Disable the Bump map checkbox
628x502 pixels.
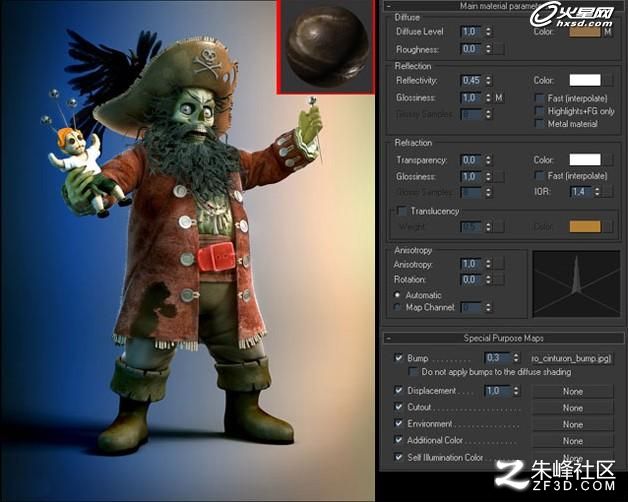(x=399, y=358)
